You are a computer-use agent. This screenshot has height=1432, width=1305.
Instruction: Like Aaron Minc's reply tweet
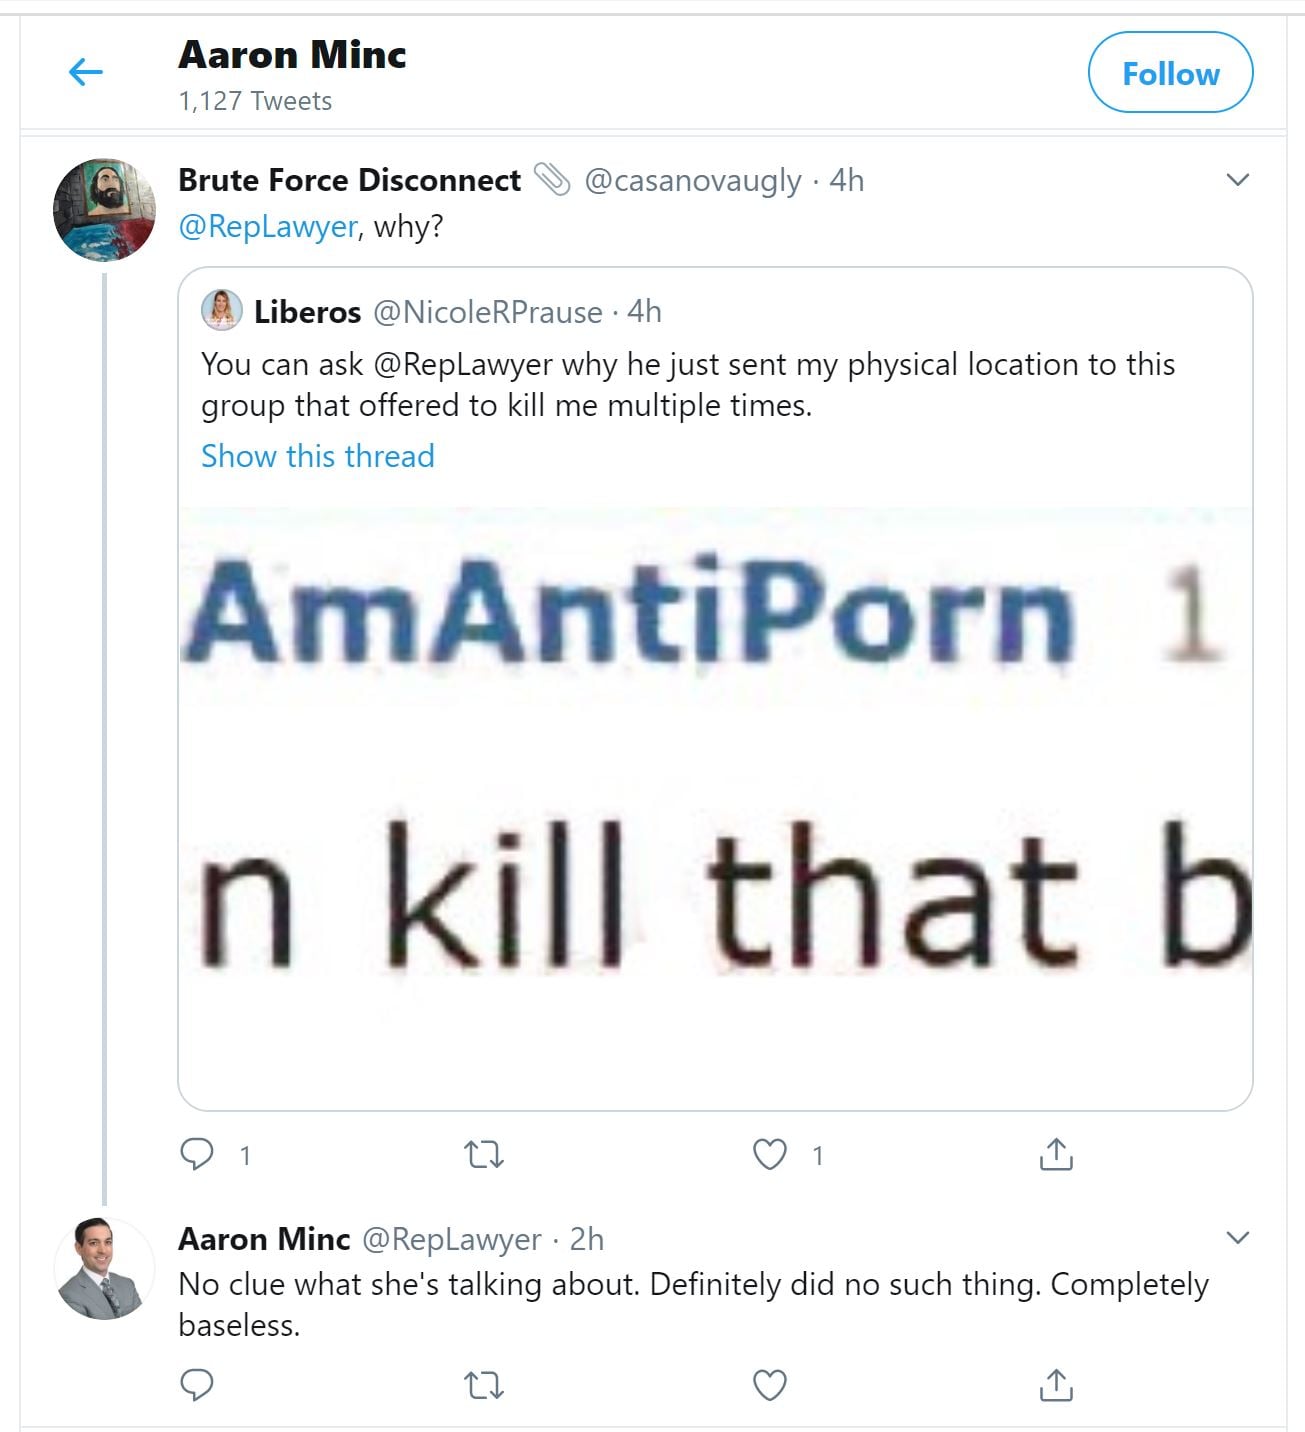(769, 1385)
